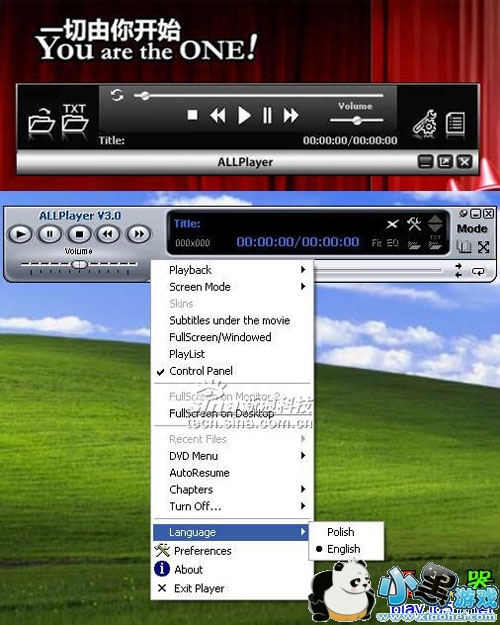Switch dark skin player to fullscreen view

tap(445, 162)
